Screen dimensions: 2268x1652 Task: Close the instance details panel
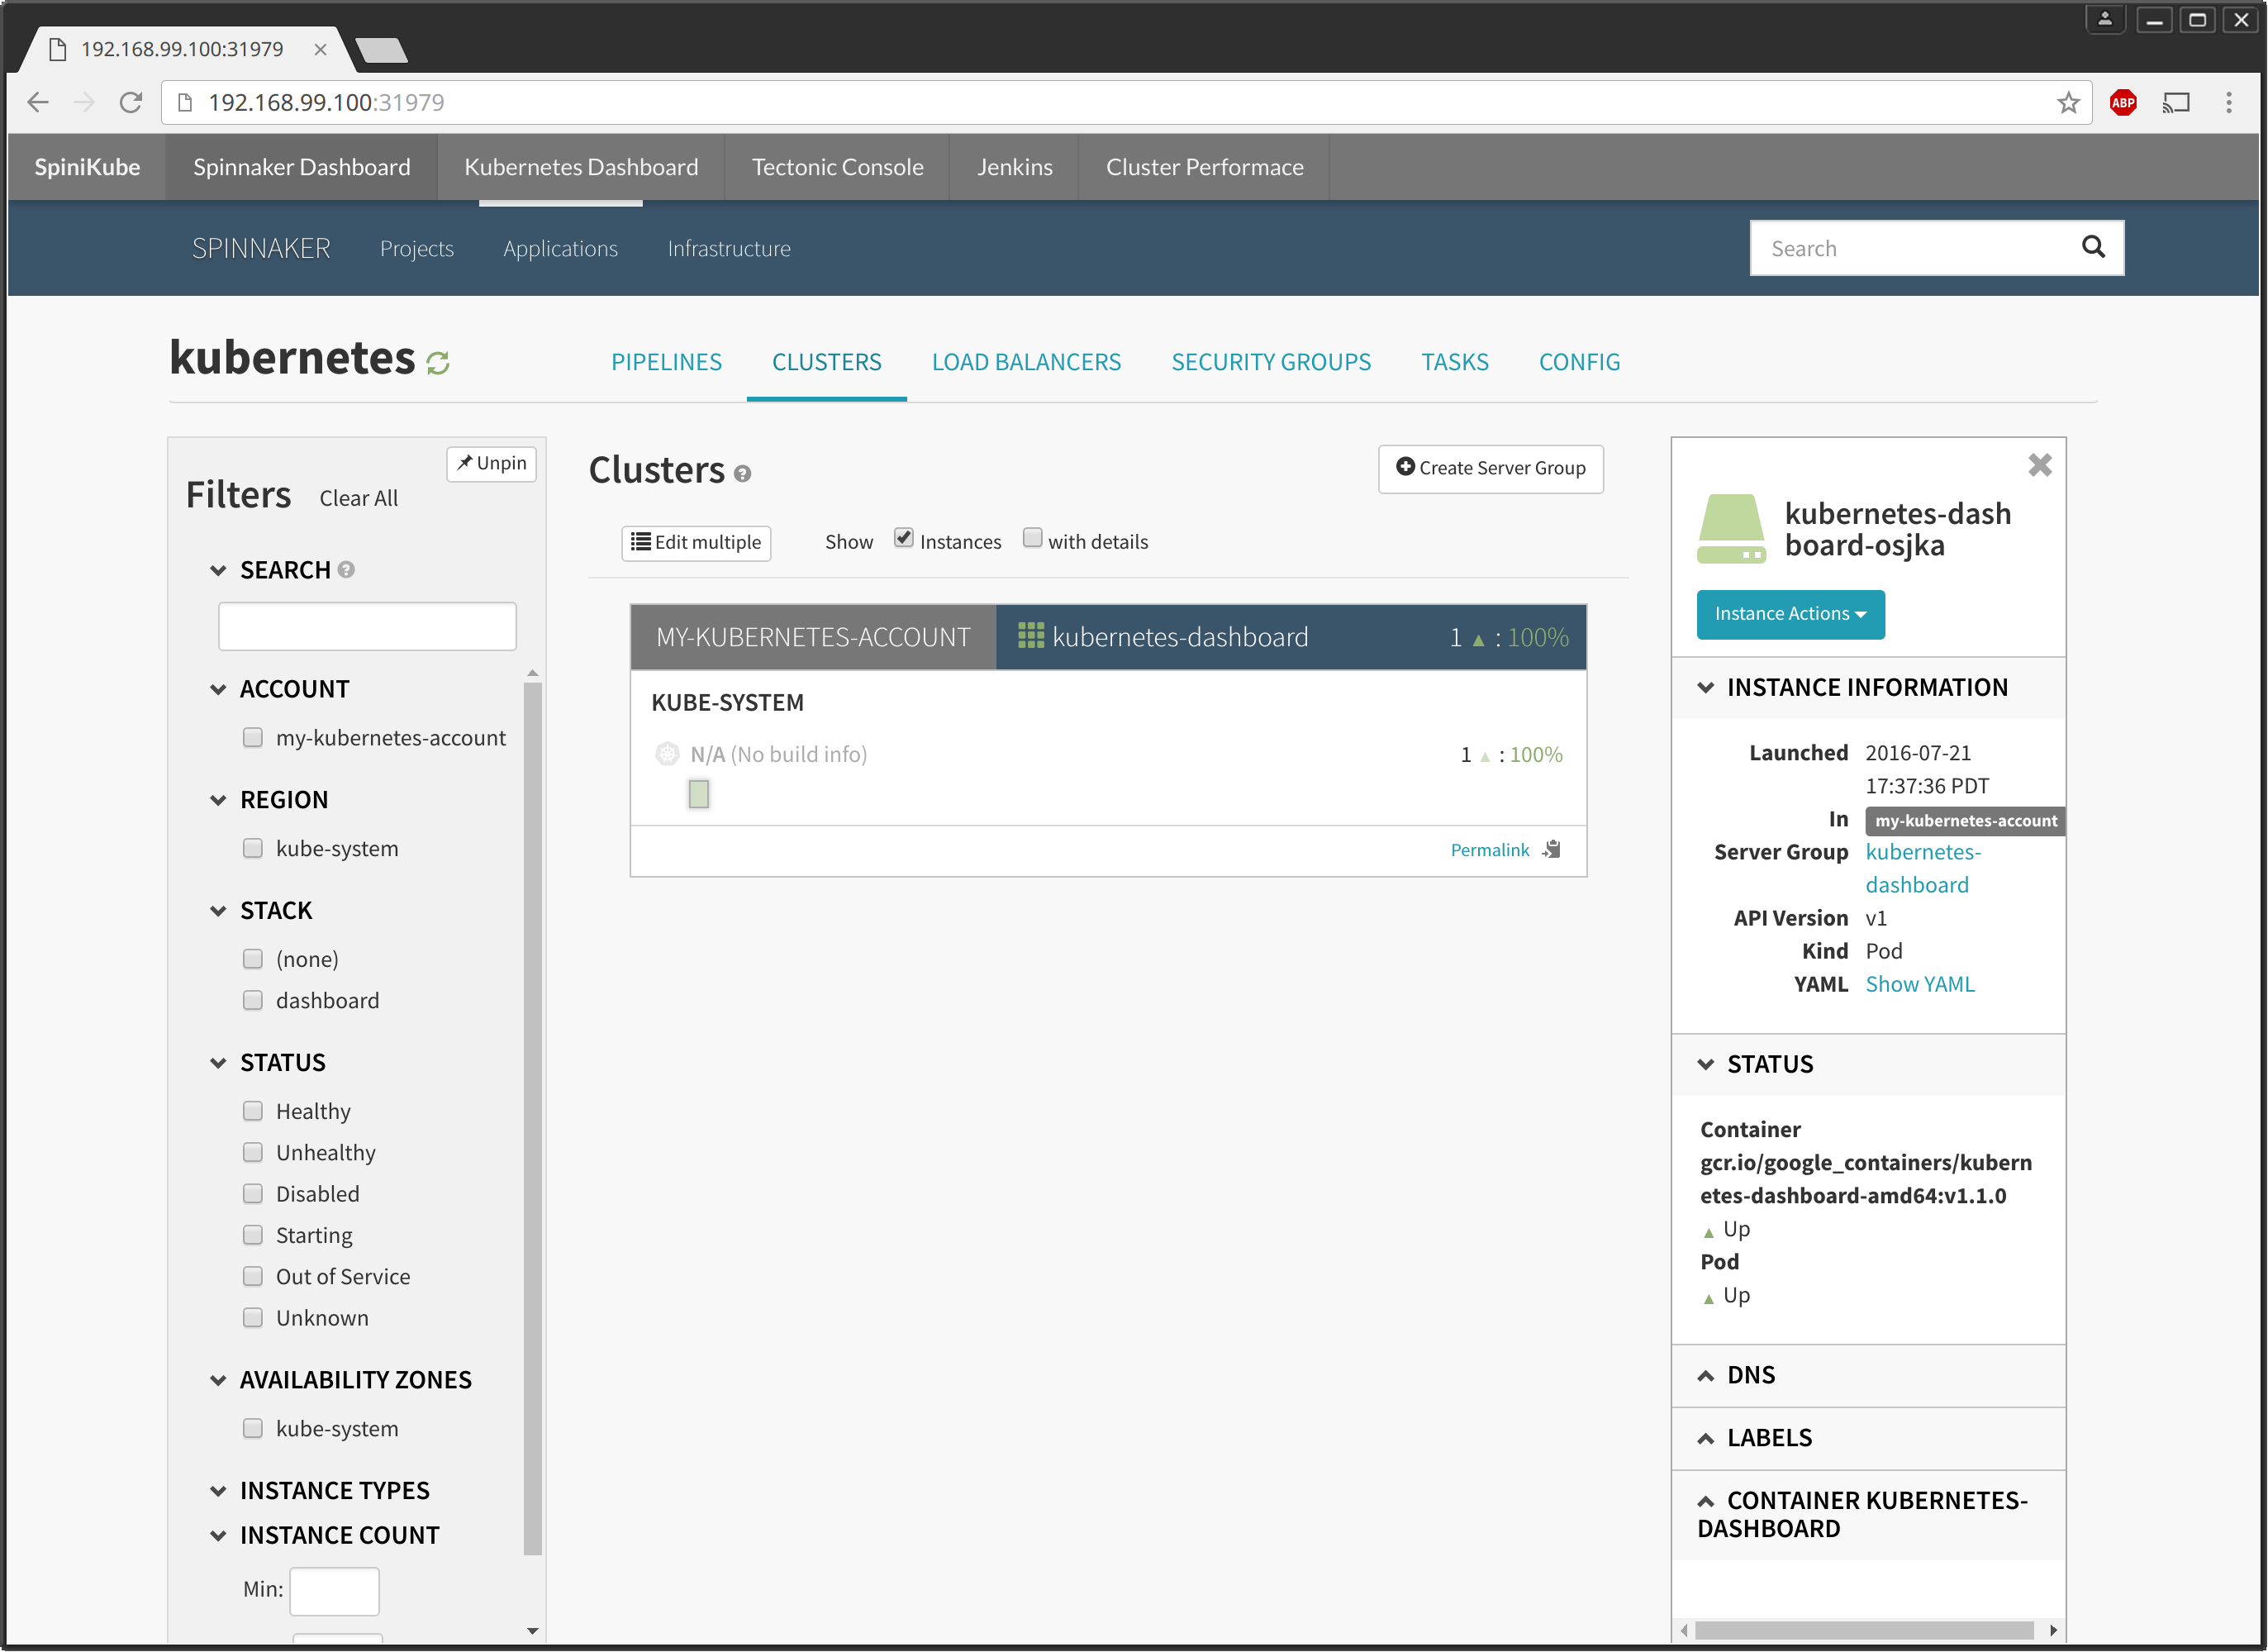[2039, 465]
